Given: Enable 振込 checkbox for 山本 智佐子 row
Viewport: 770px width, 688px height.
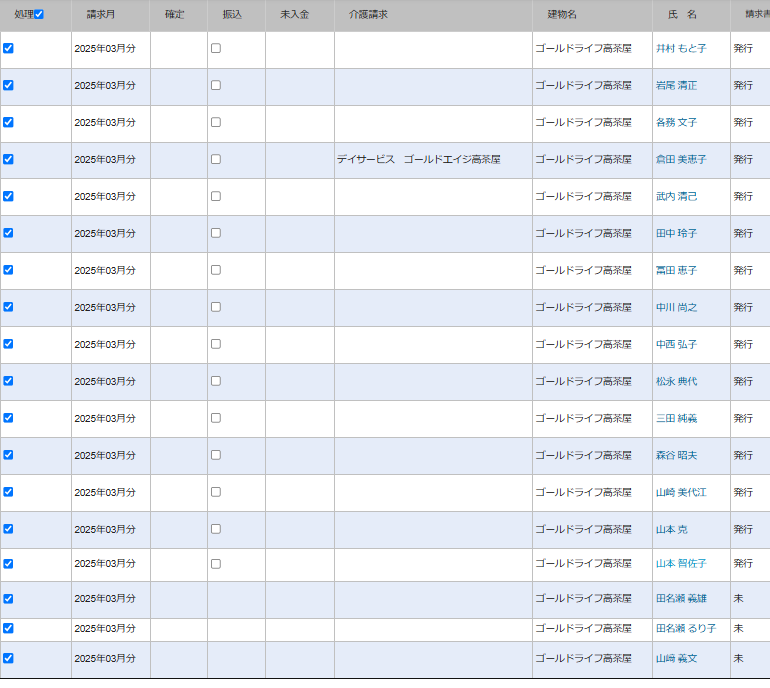Looking at the screenshot, I should 215,564.
